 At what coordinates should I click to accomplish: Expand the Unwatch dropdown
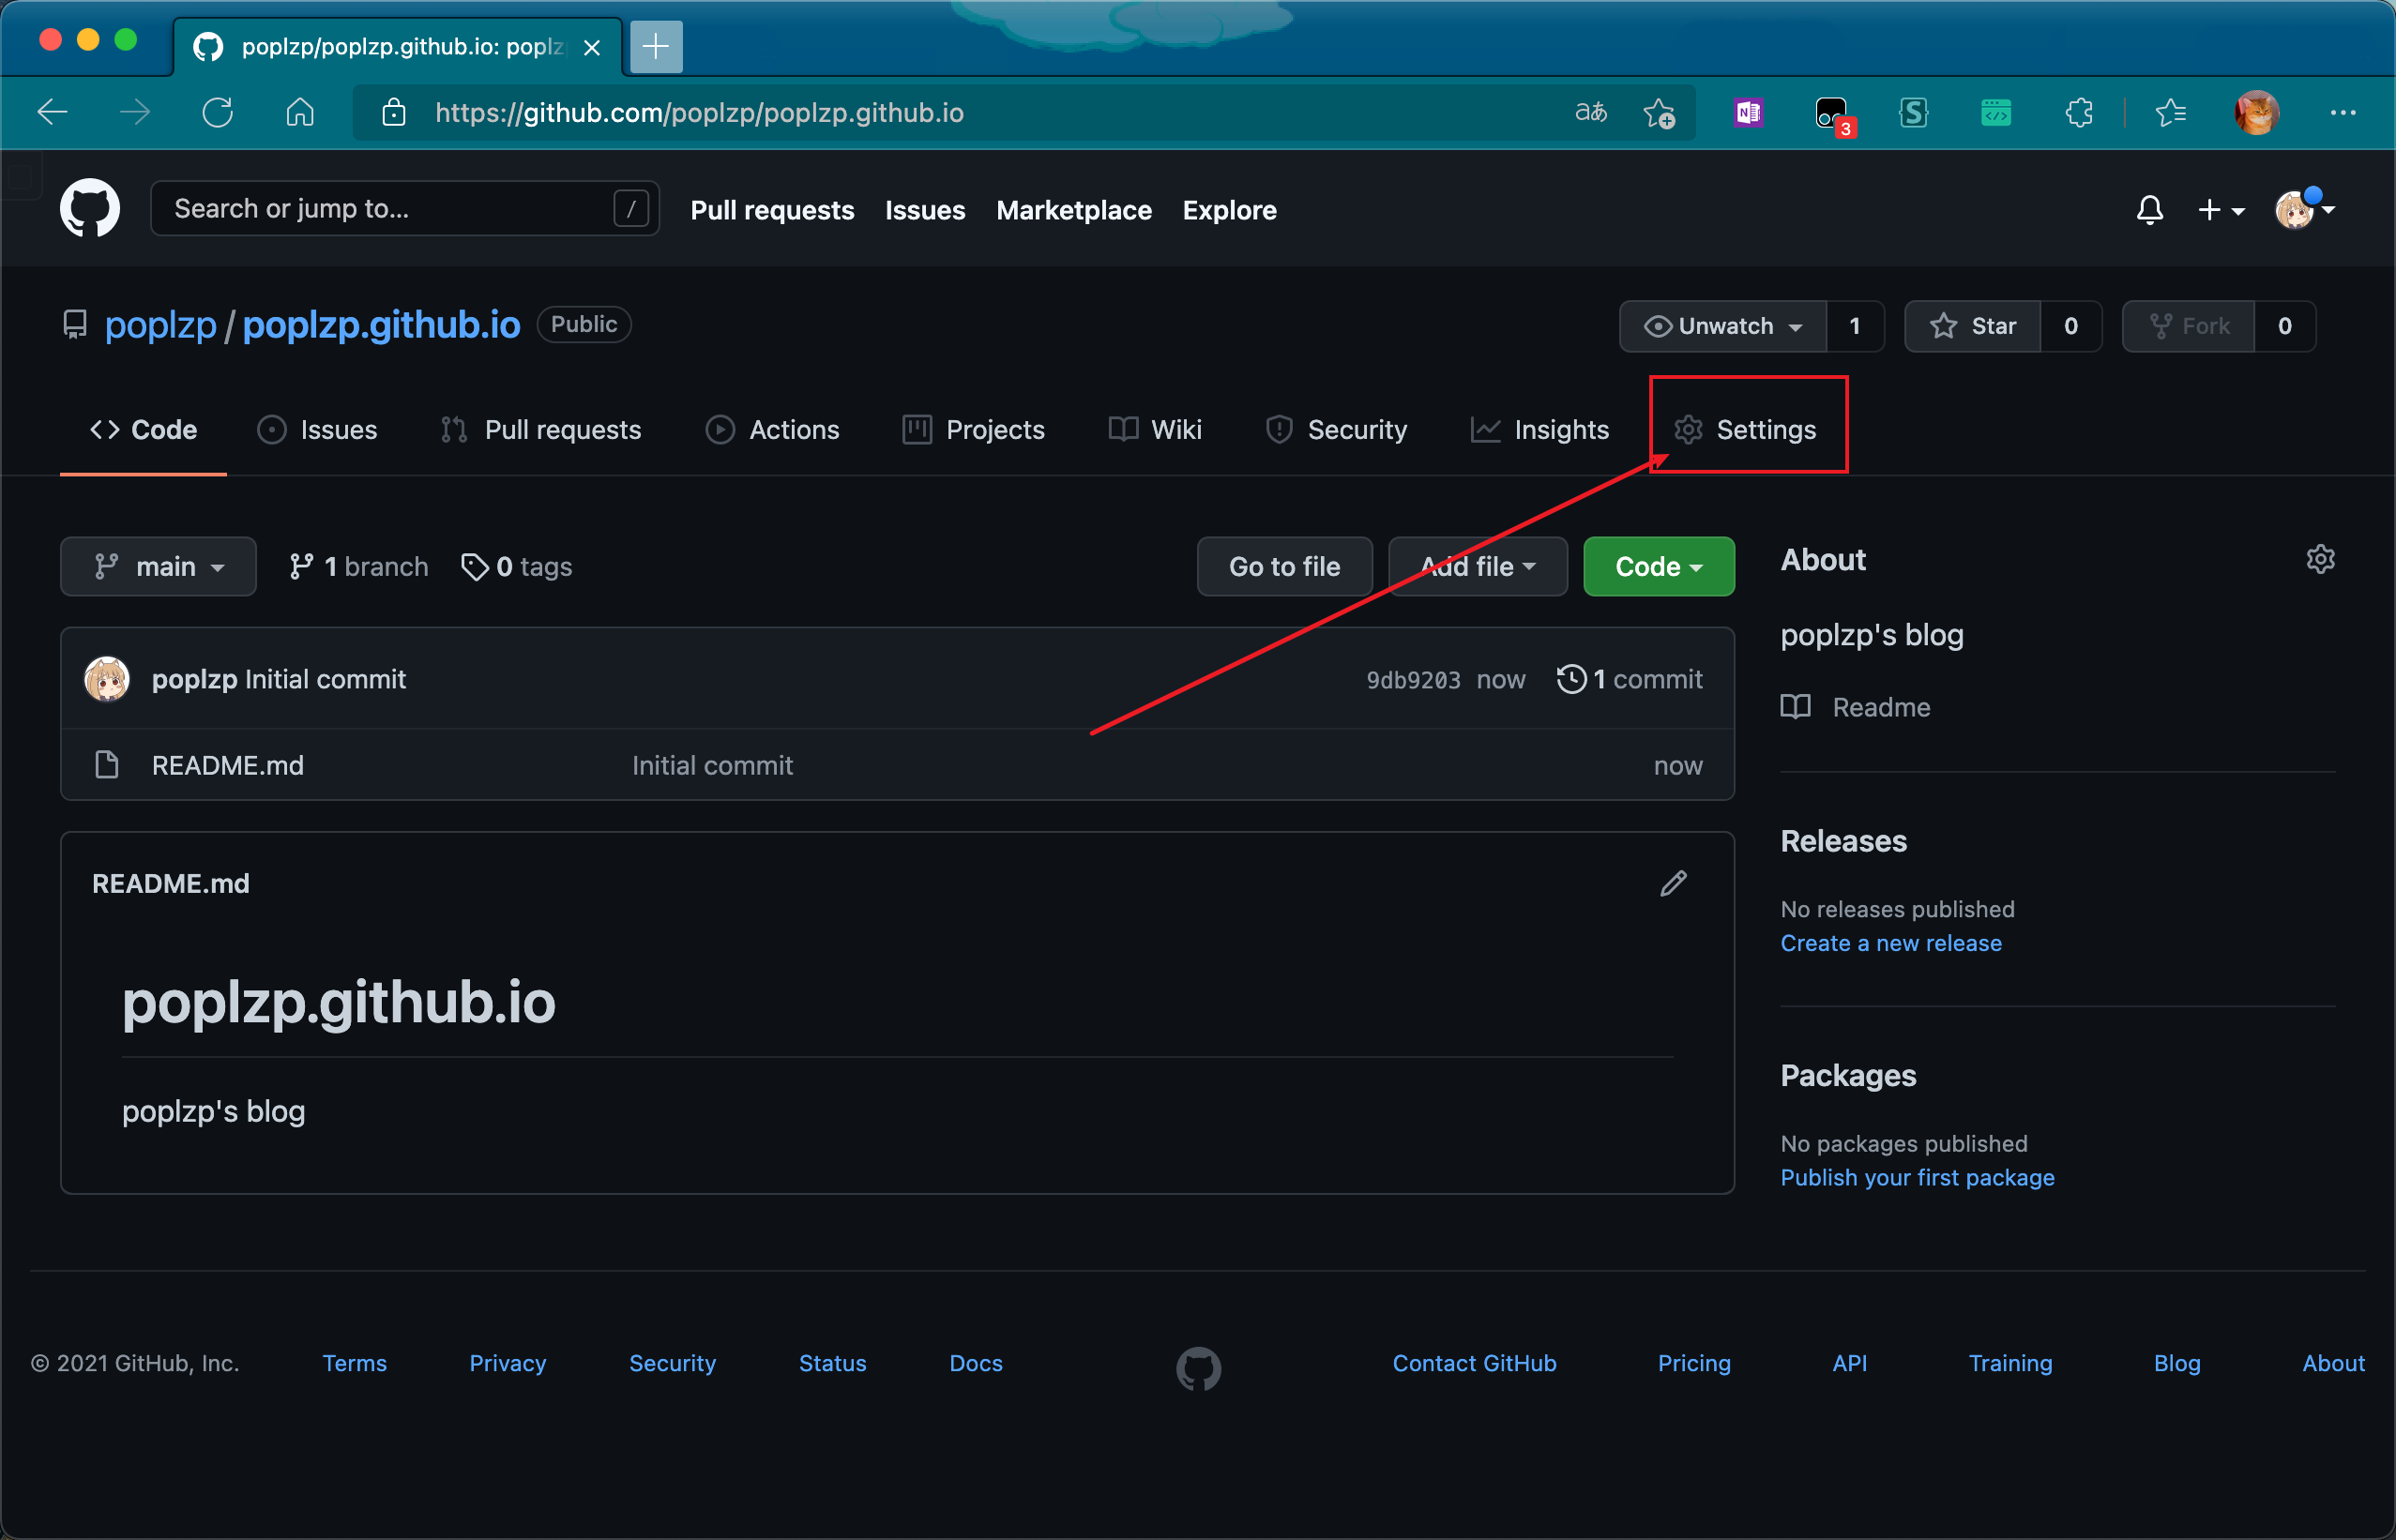1723,326
